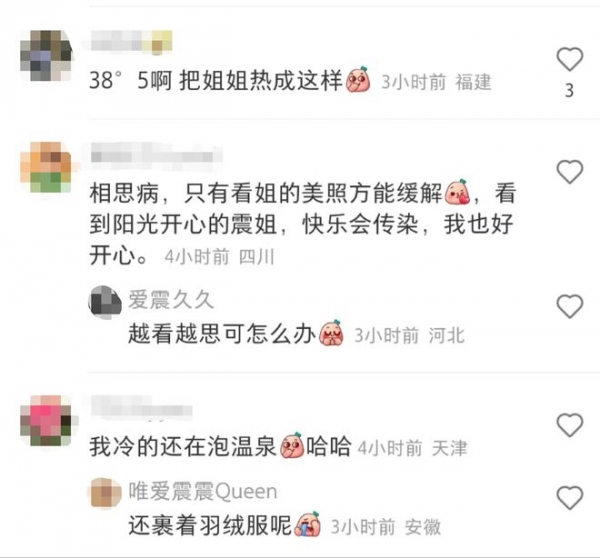Open avatar of the 38°5 commenter
Viewport: 600px width, 558px height.
pos(46,55)
